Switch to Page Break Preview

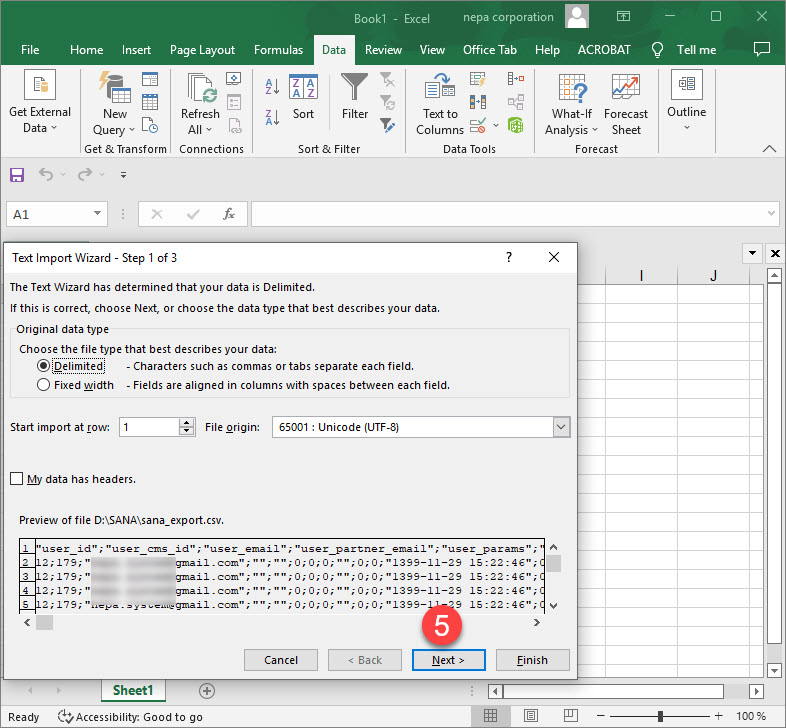(570, 716)
